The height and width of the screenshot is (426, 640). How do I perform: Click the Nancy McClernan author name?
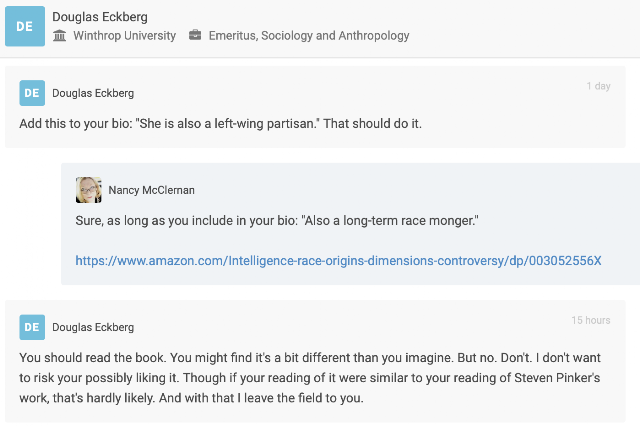point(151,190)
